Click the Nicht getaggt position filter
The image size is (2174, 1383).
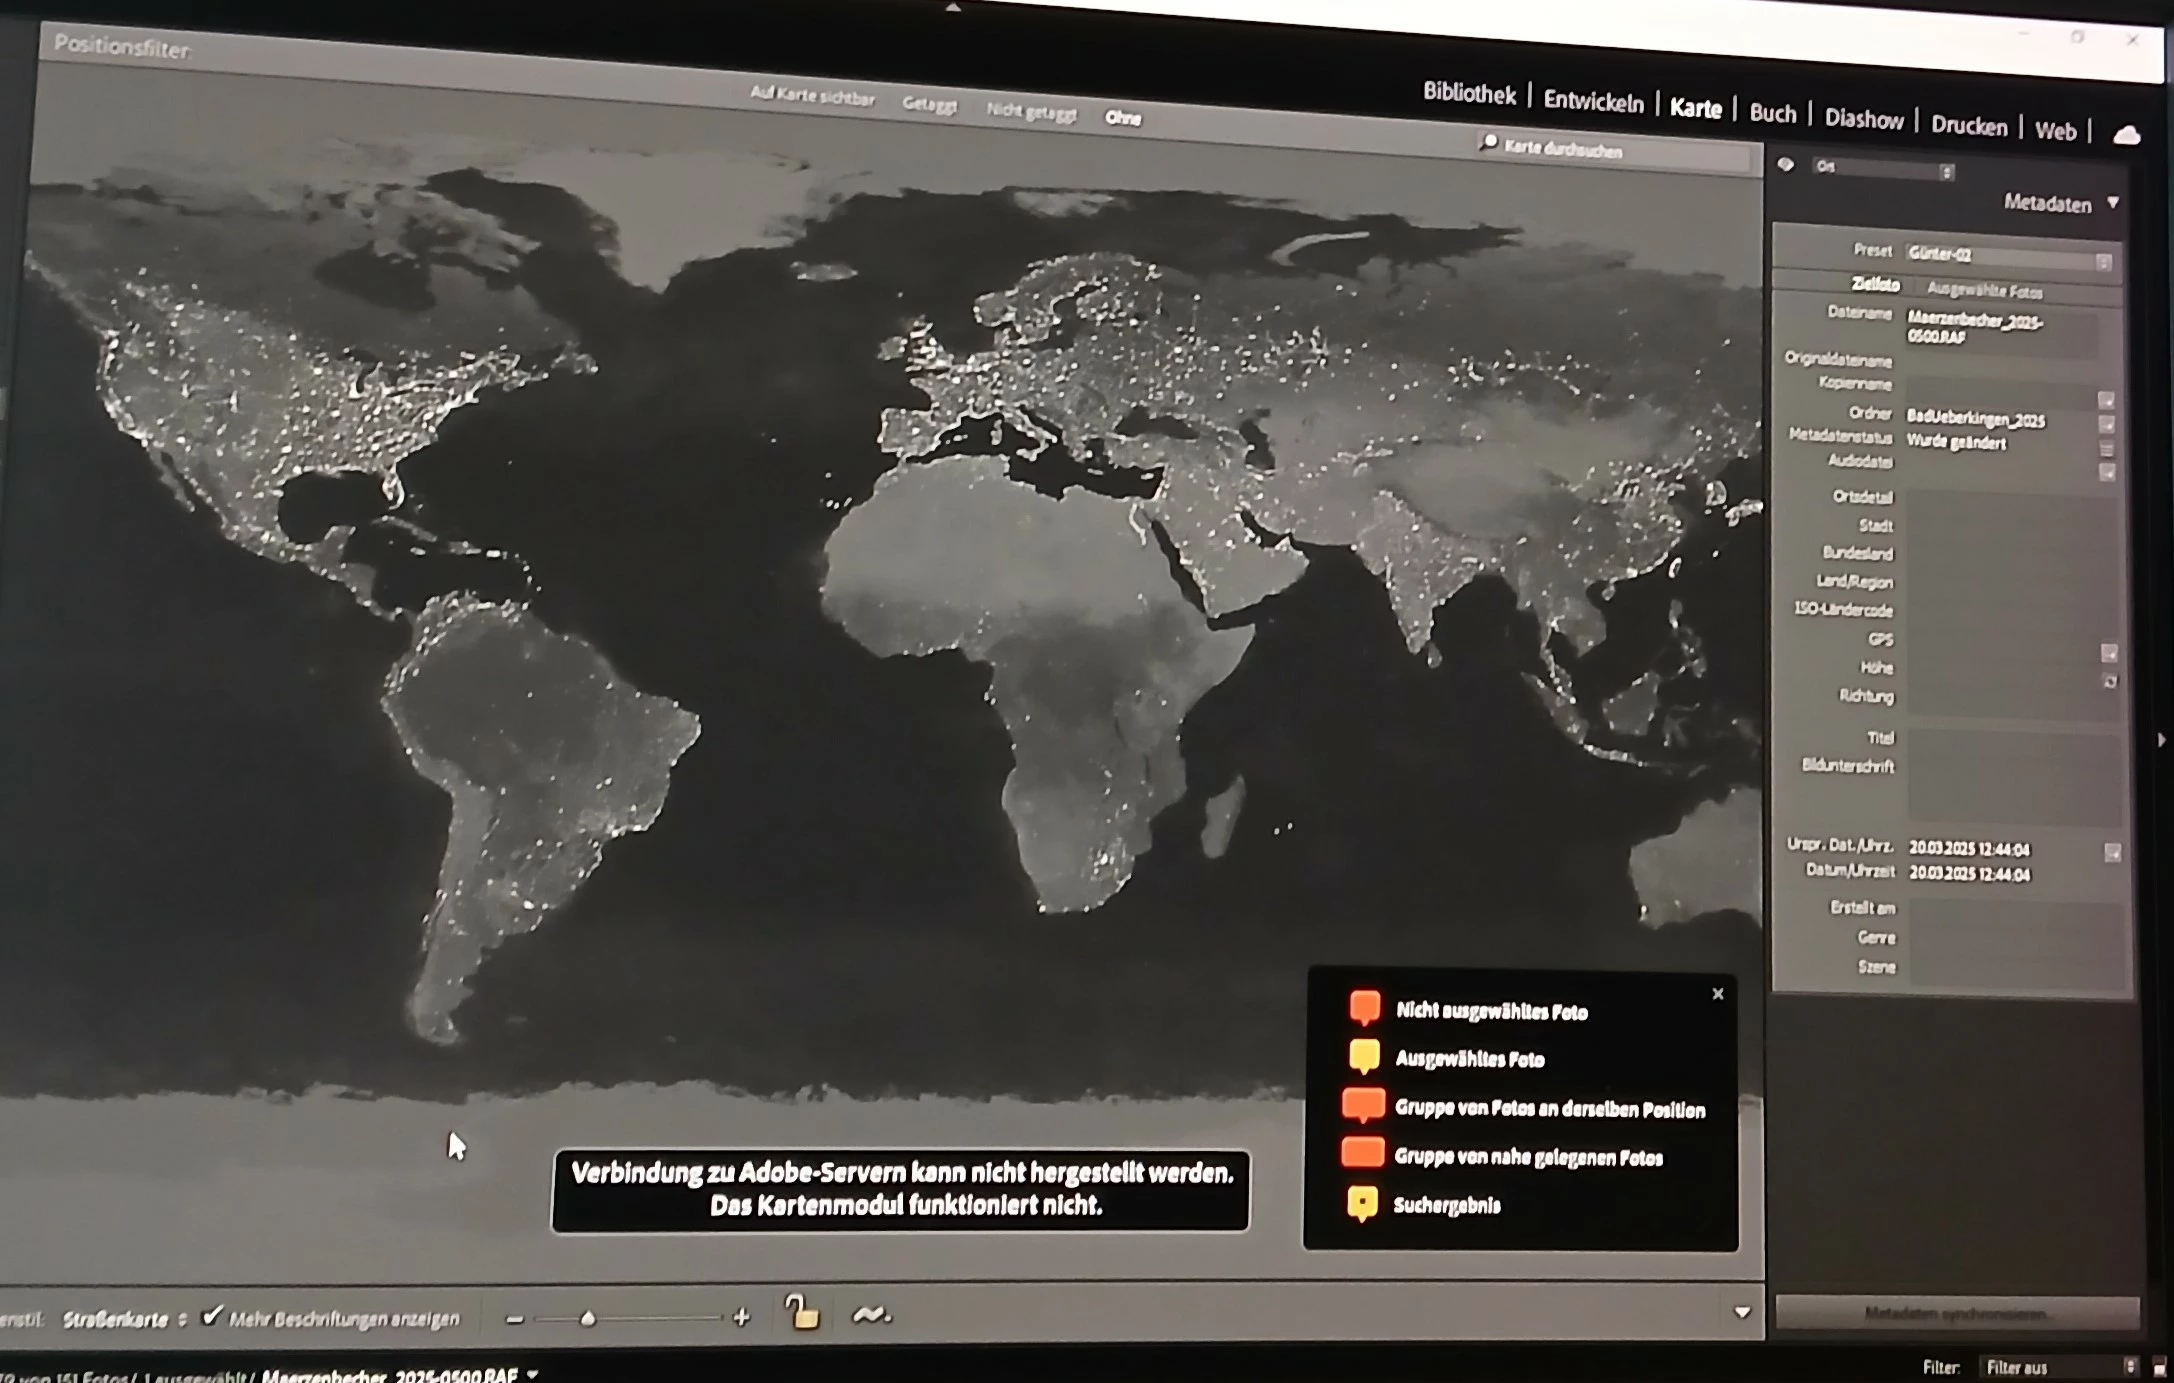(x=1031, y=112)
